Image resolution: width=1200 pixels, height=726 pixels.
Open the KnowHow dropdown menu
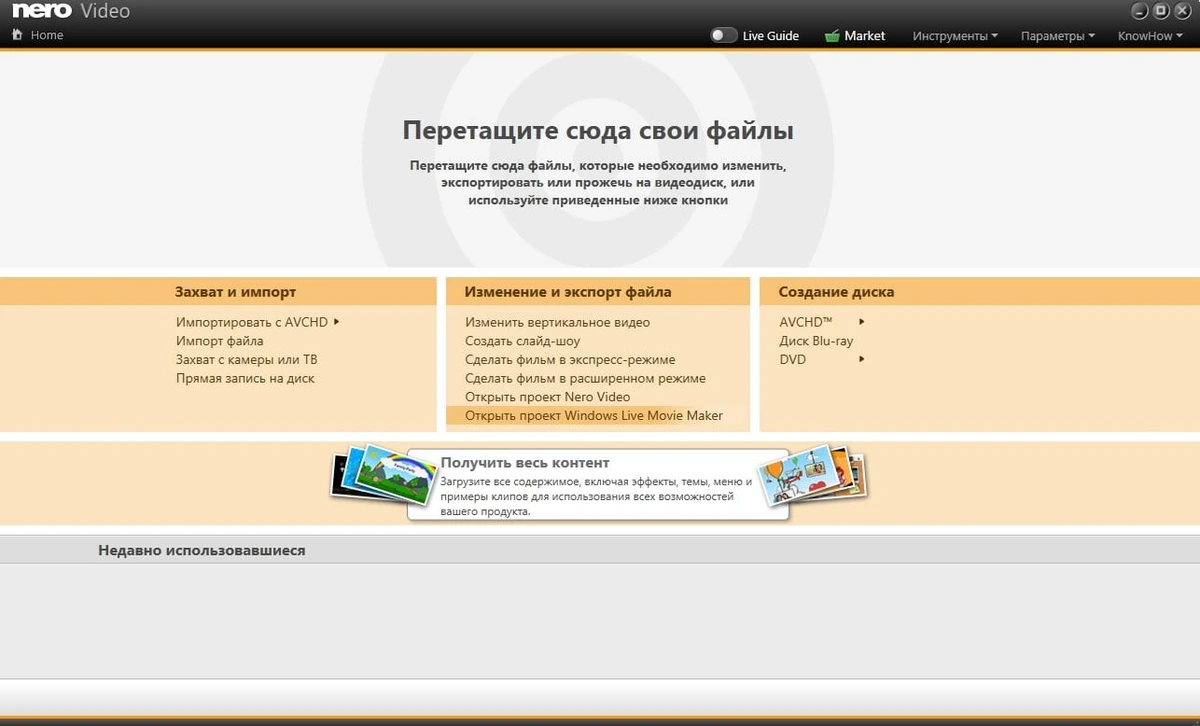coord(1150,35)
